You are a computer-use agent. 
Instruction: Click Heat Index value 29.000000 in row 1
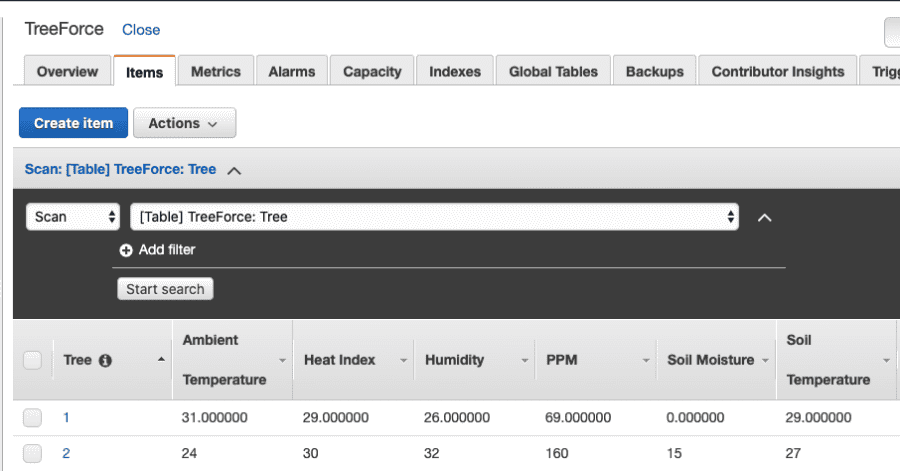click(336, 418)
